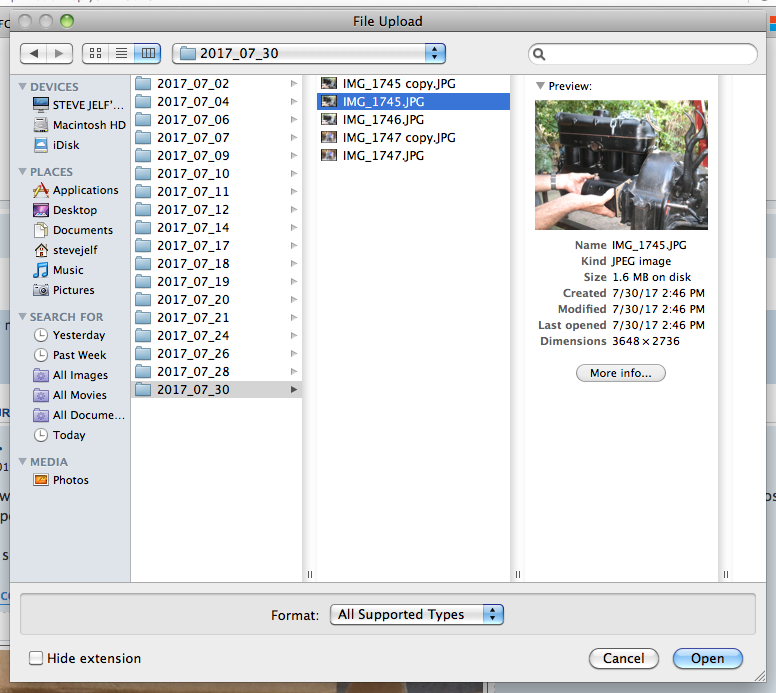776x693 pixels.
Task: Switch to icon view mode
Action: coord(96,53)
